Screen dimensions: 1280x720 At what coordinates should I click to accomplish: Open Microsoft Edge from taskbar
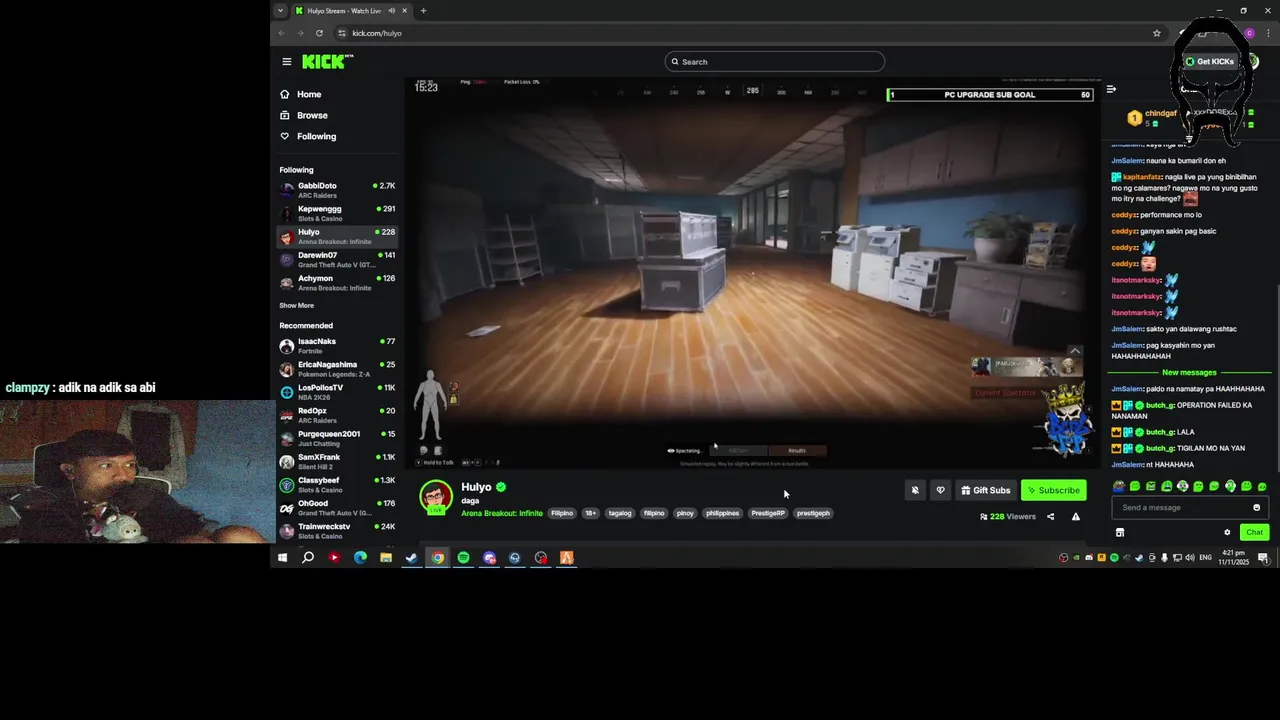(x=360, y=558)
